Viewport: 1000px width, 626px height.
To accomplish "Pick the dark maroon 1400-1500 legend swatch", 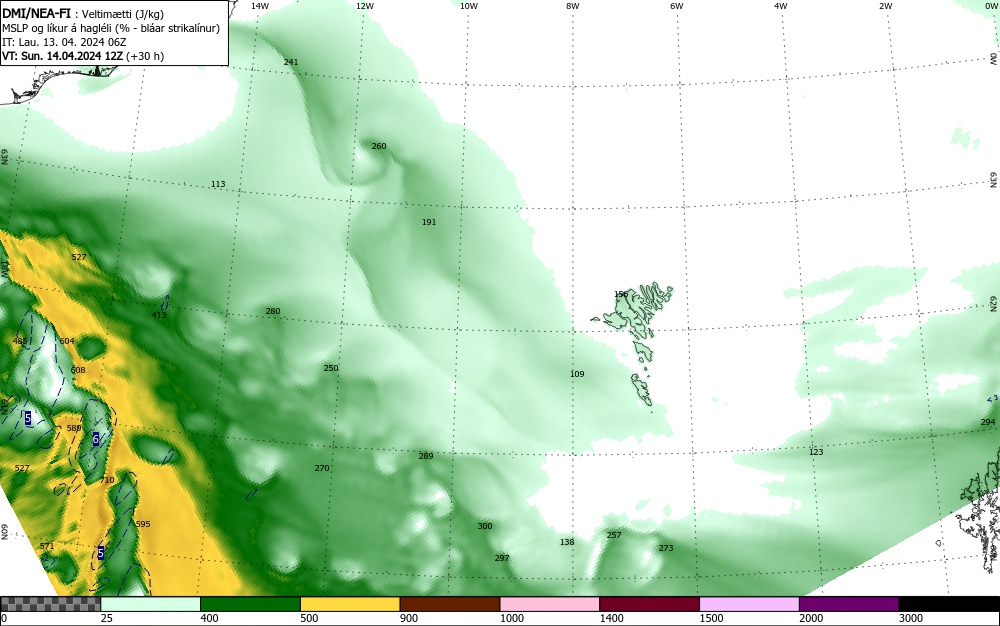I will tap(649, 604).
